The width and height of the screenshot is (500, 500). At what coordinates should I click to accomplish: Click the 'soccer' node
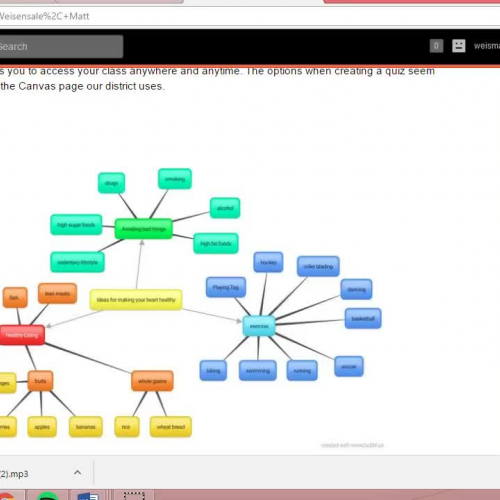(349, 366)
